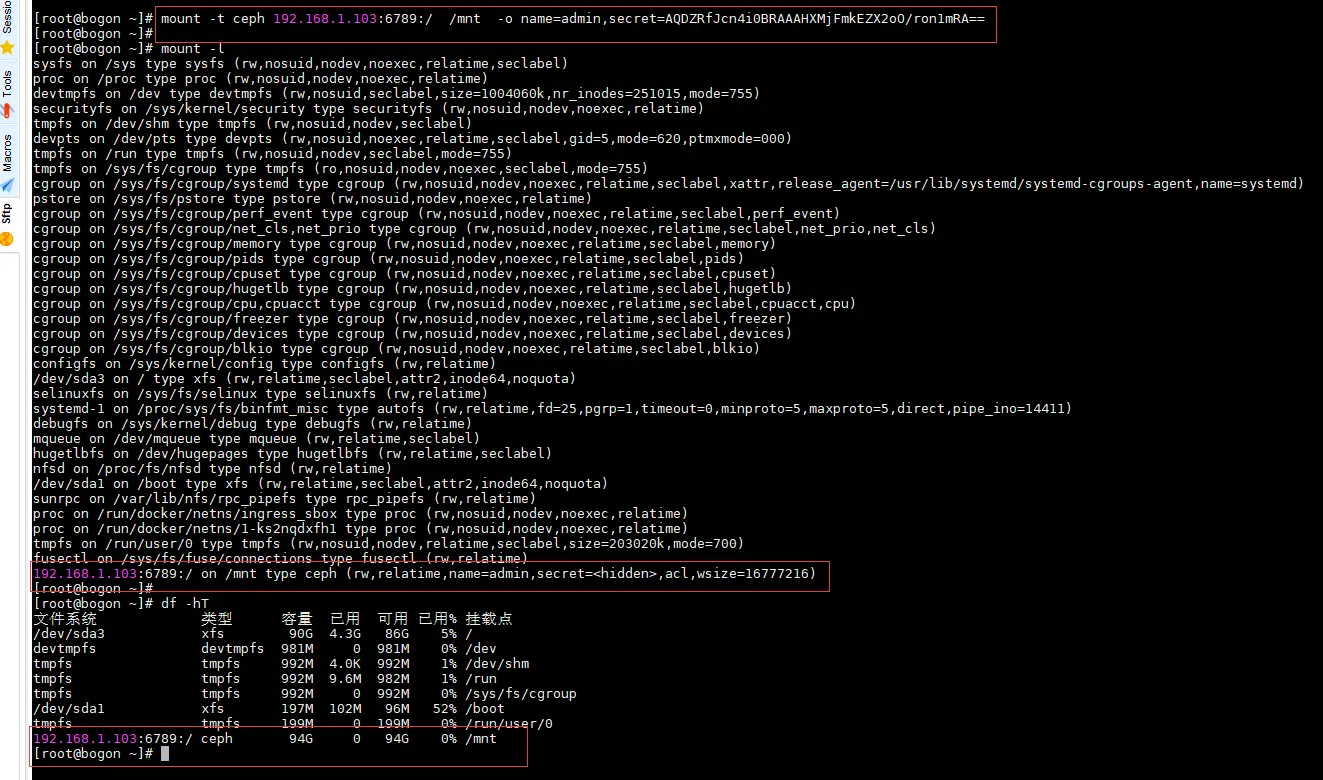Click the 'hugetlbfs on /dev/hugepages' line
Image resolution: width=1323 pixels, height=780 pixels.
tap(292, 454)
